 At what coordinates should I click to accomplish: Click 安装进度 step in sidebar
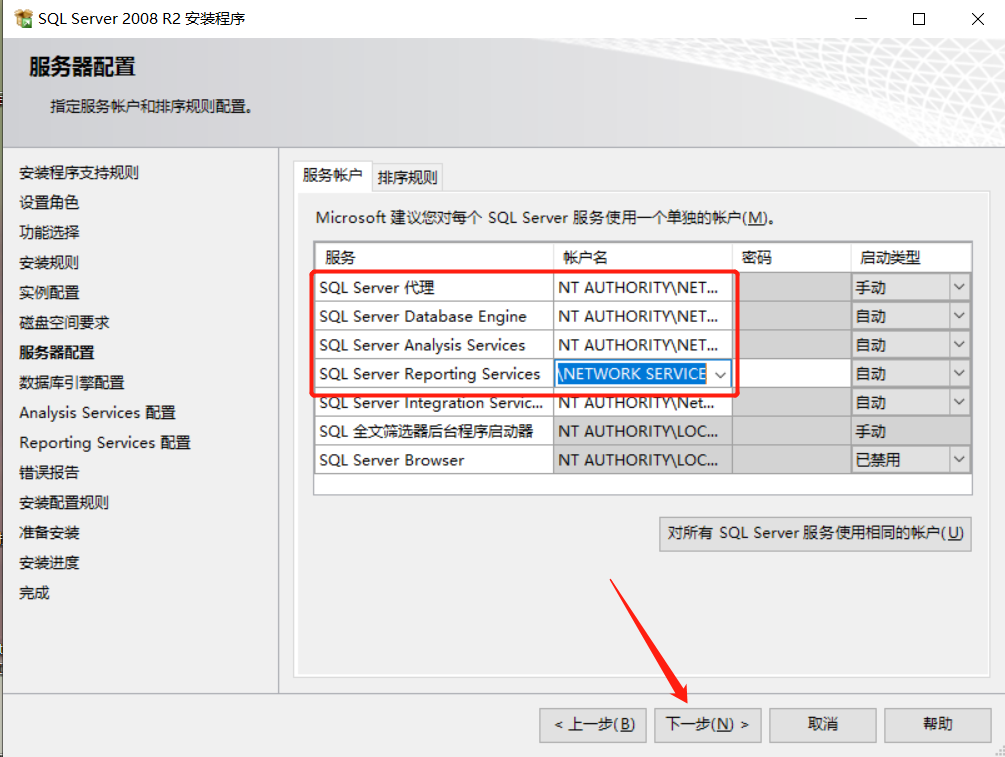click(49, 563)
